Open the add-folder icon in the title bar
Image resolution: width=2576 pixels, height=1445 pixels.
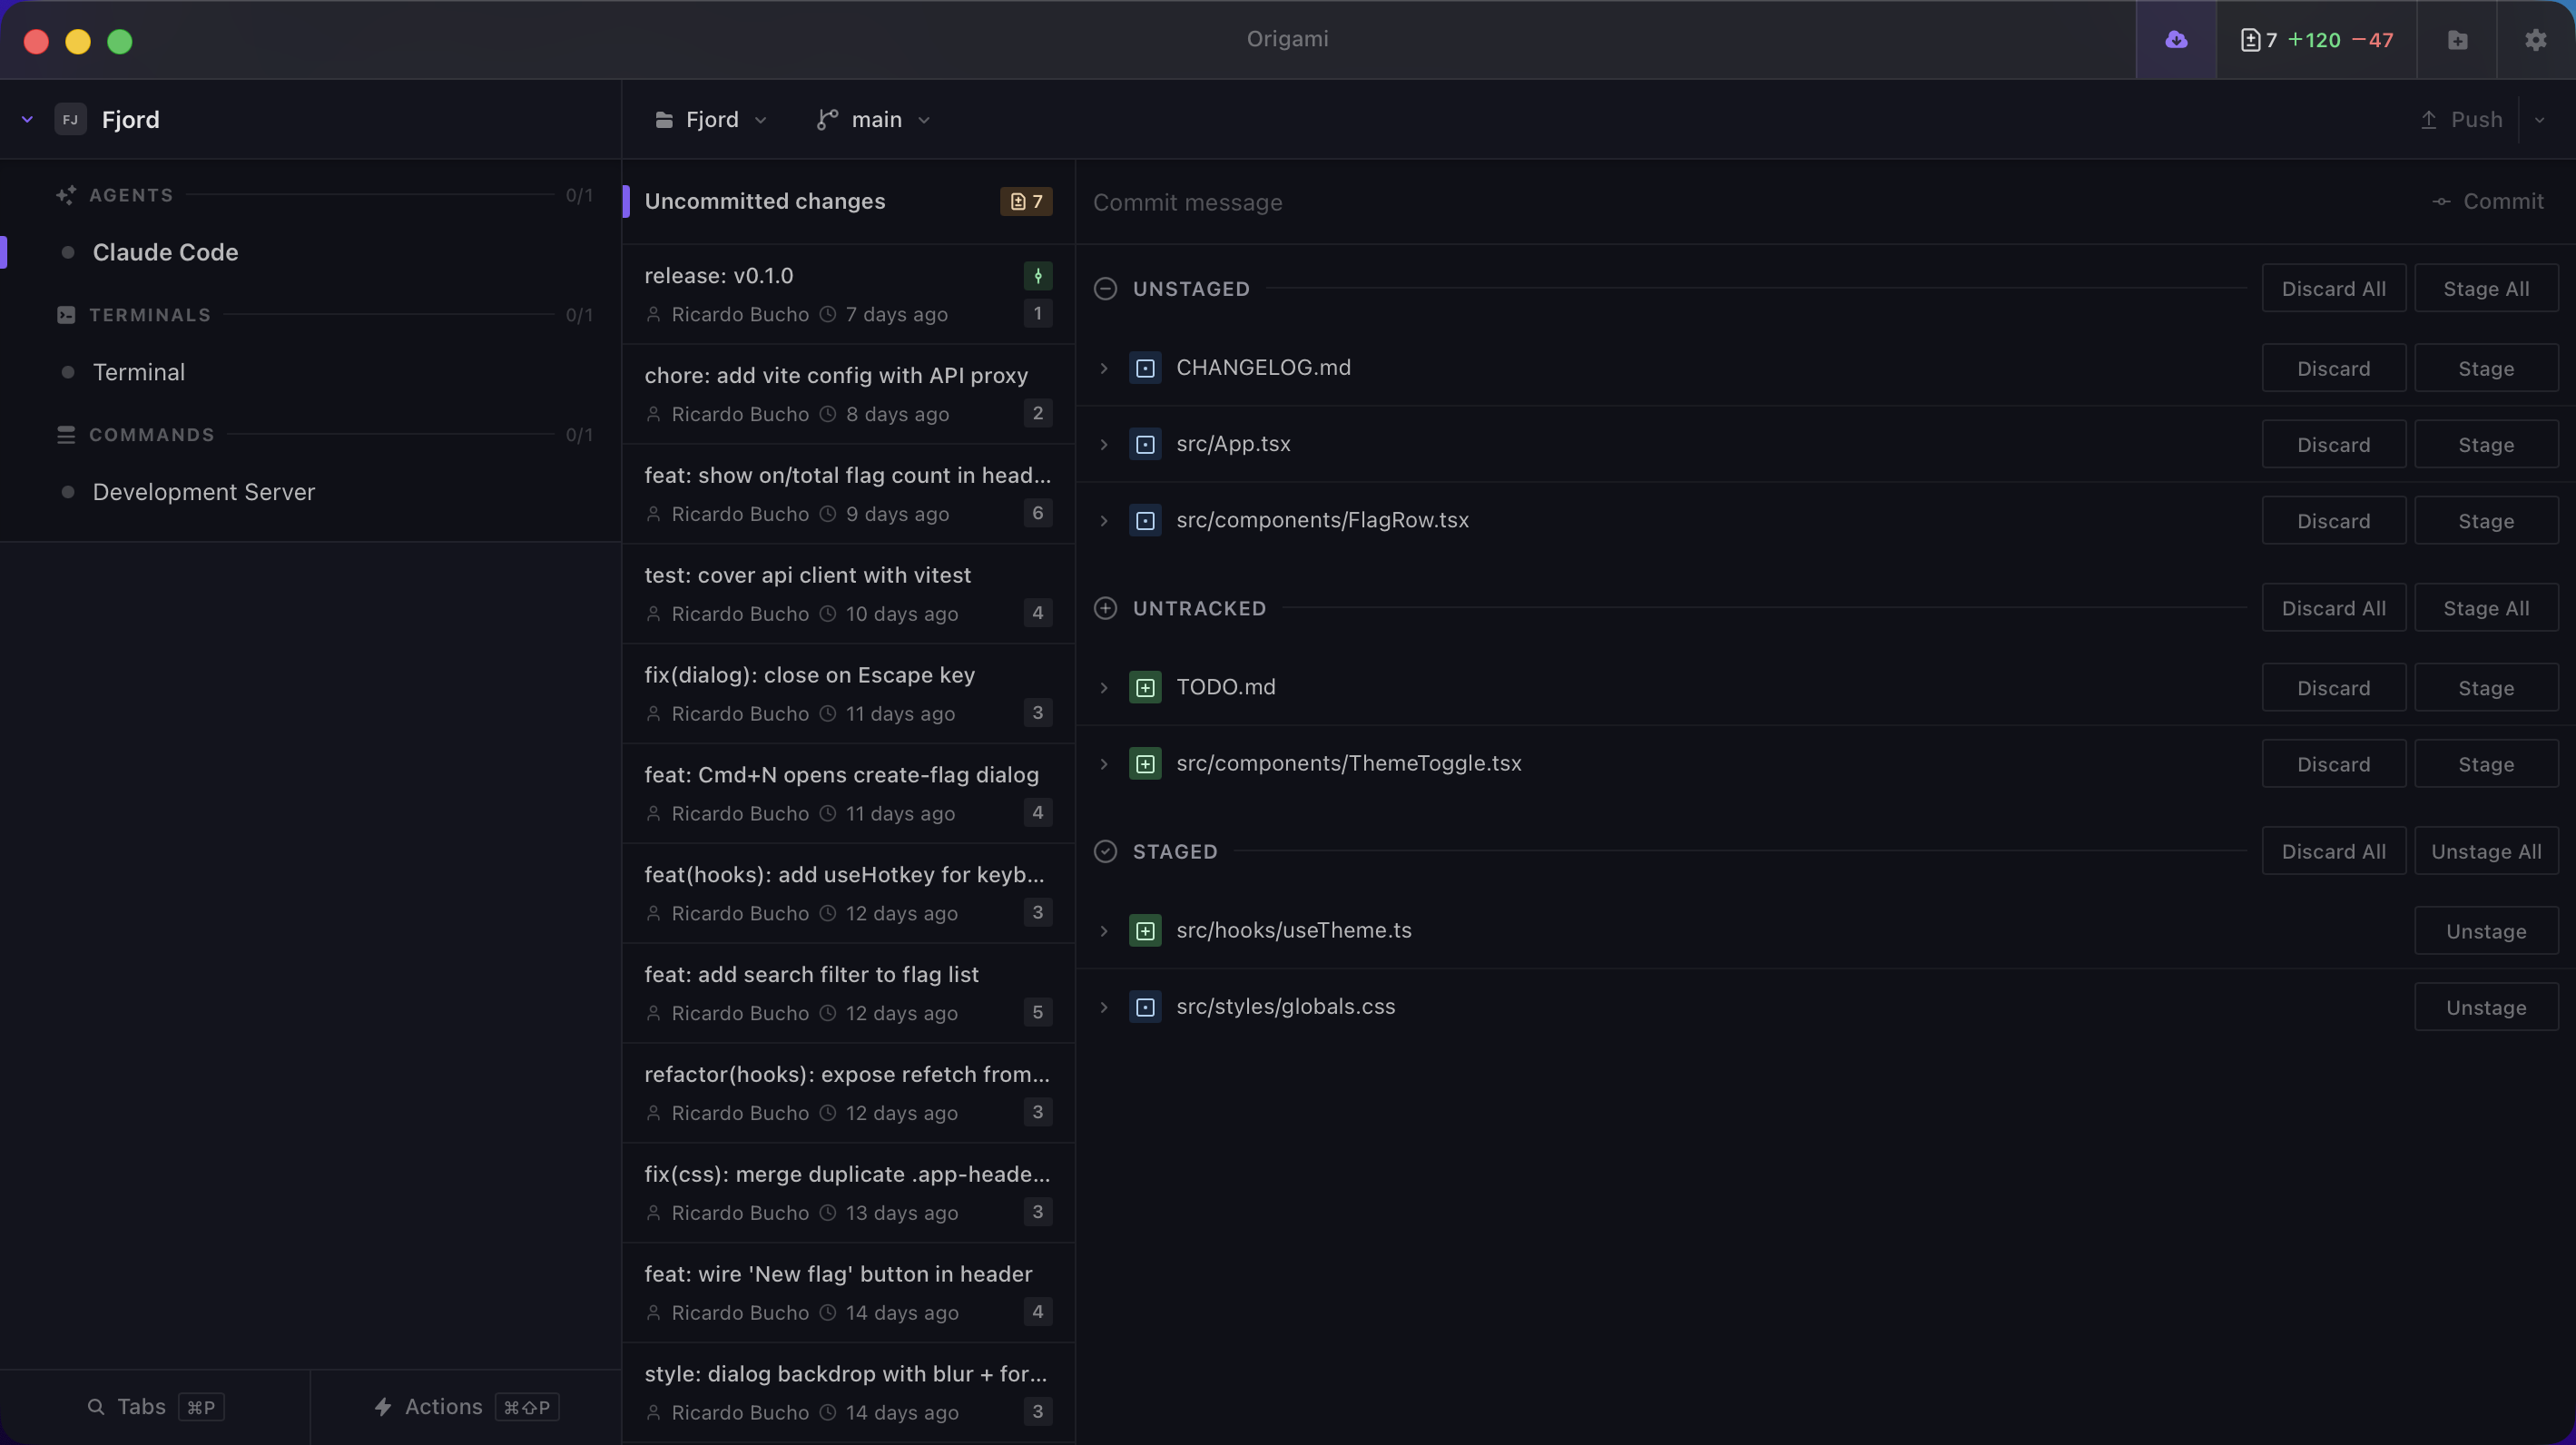click(2457, 40)
